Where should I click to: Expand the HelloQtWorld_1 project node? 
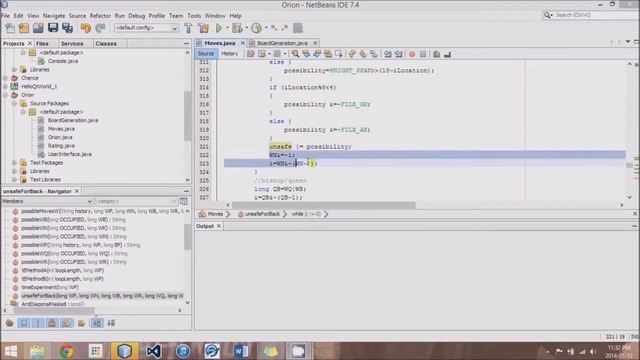click(x=5, y=86)
